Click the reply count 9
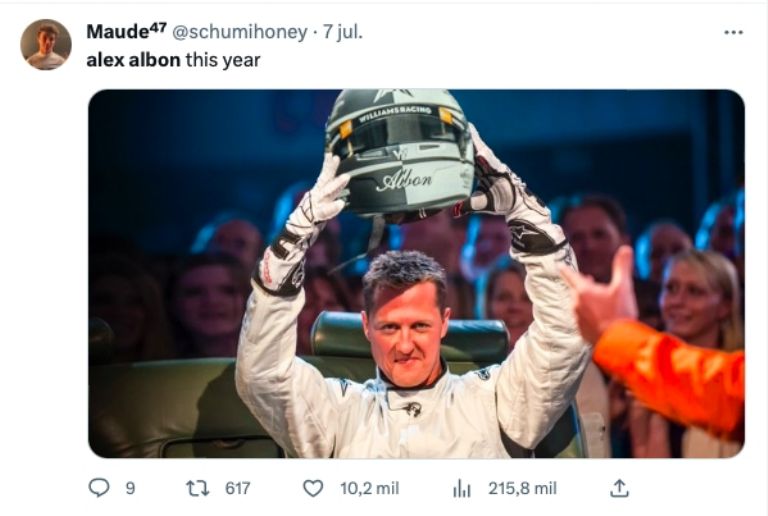The height and width of the screenshot is (516, 768). point(129,488)
